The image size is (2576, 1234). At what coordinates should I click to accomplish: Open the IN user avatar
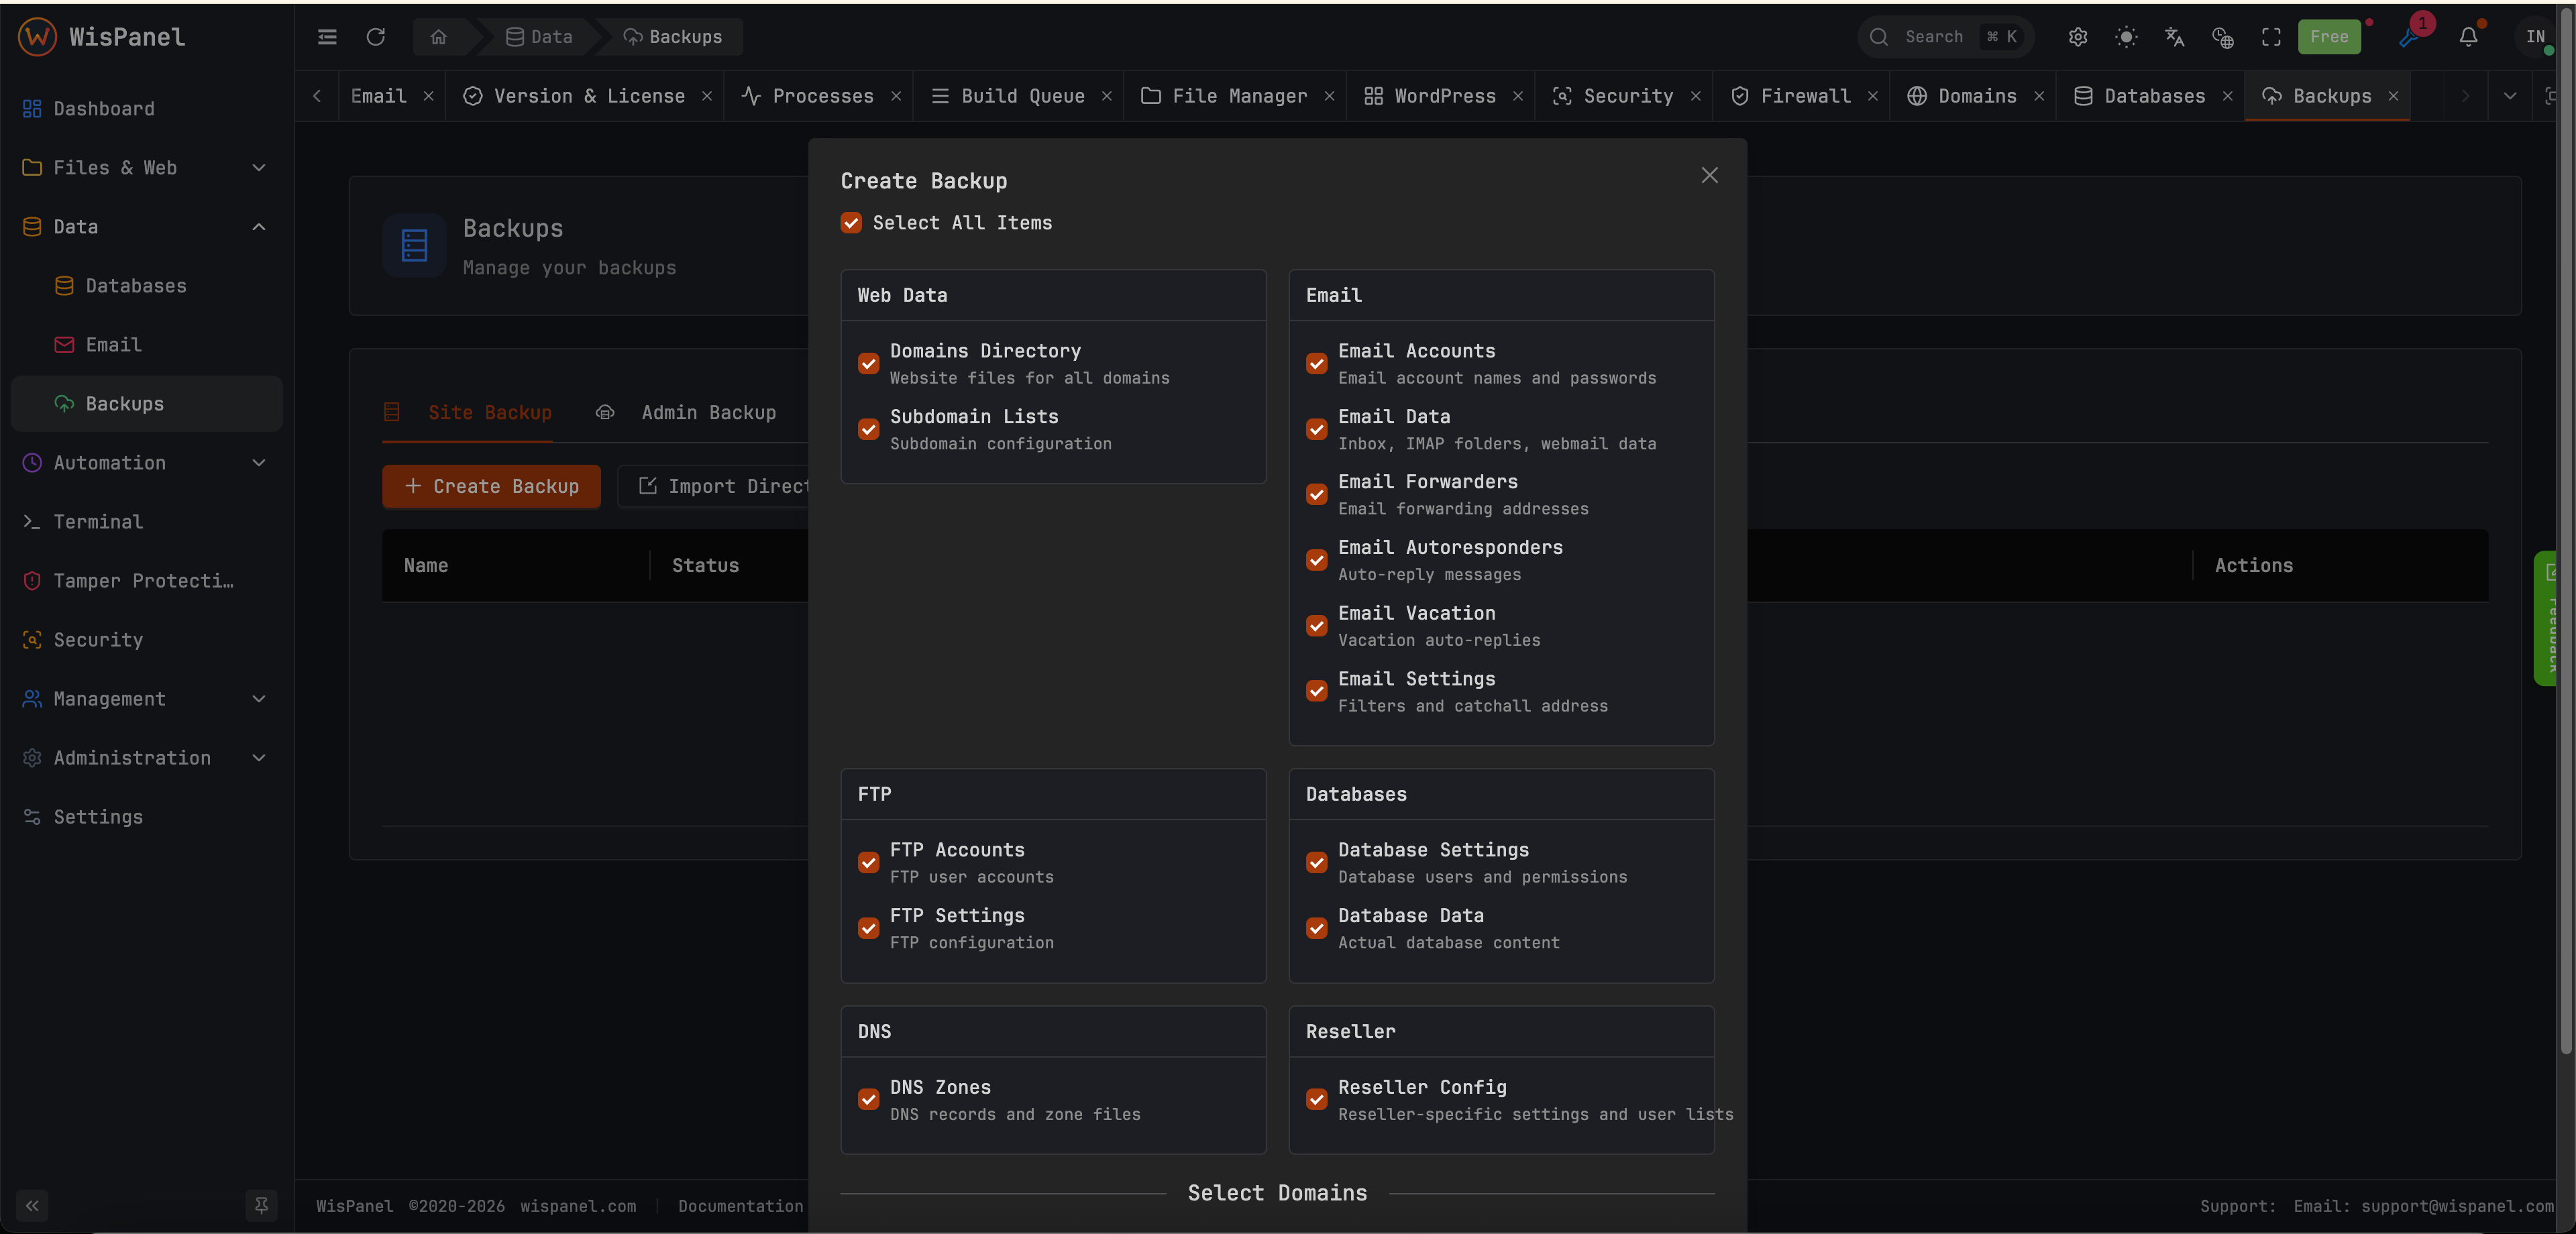point(2535,37)
